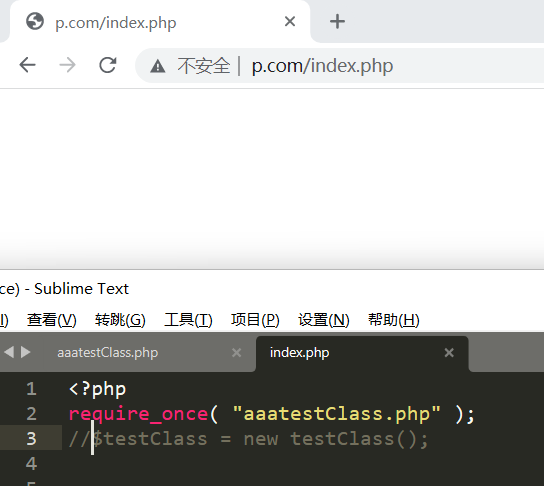
Task: Open the 项目(P) menu
Action: tap(255, 320)
